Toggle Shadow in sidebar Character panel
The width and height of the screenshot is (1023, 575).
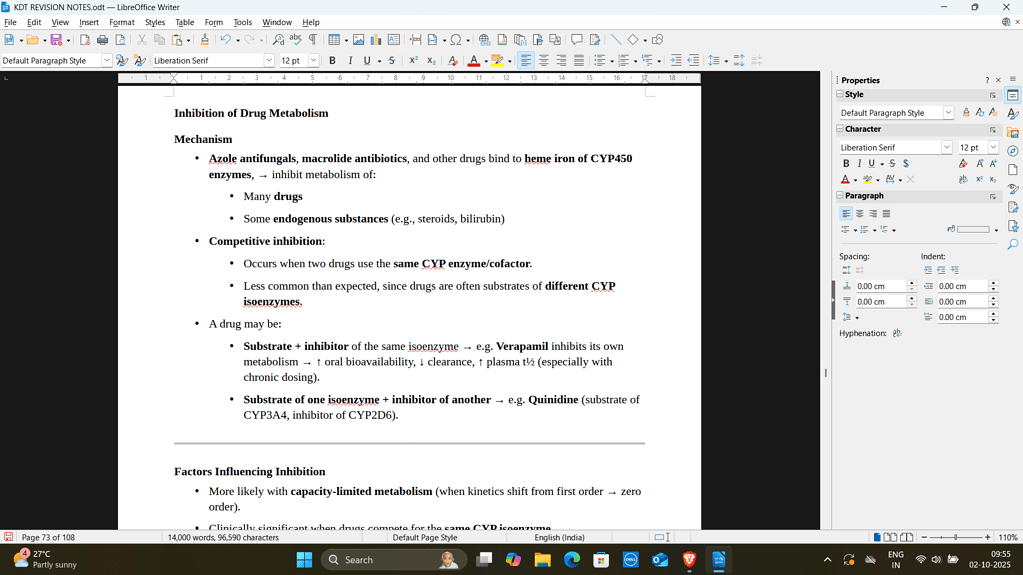click(906, 163)
